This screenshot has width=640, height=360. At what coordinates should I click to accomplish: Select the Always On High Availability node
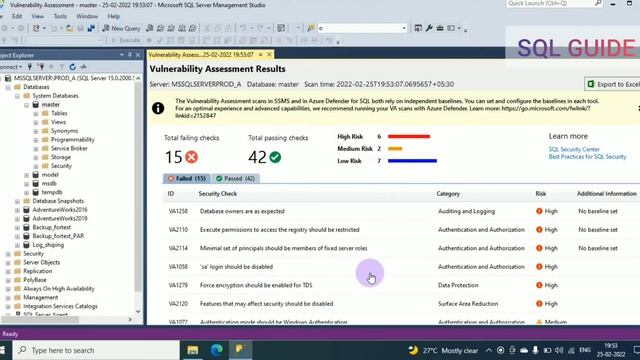tap(59, 289)
